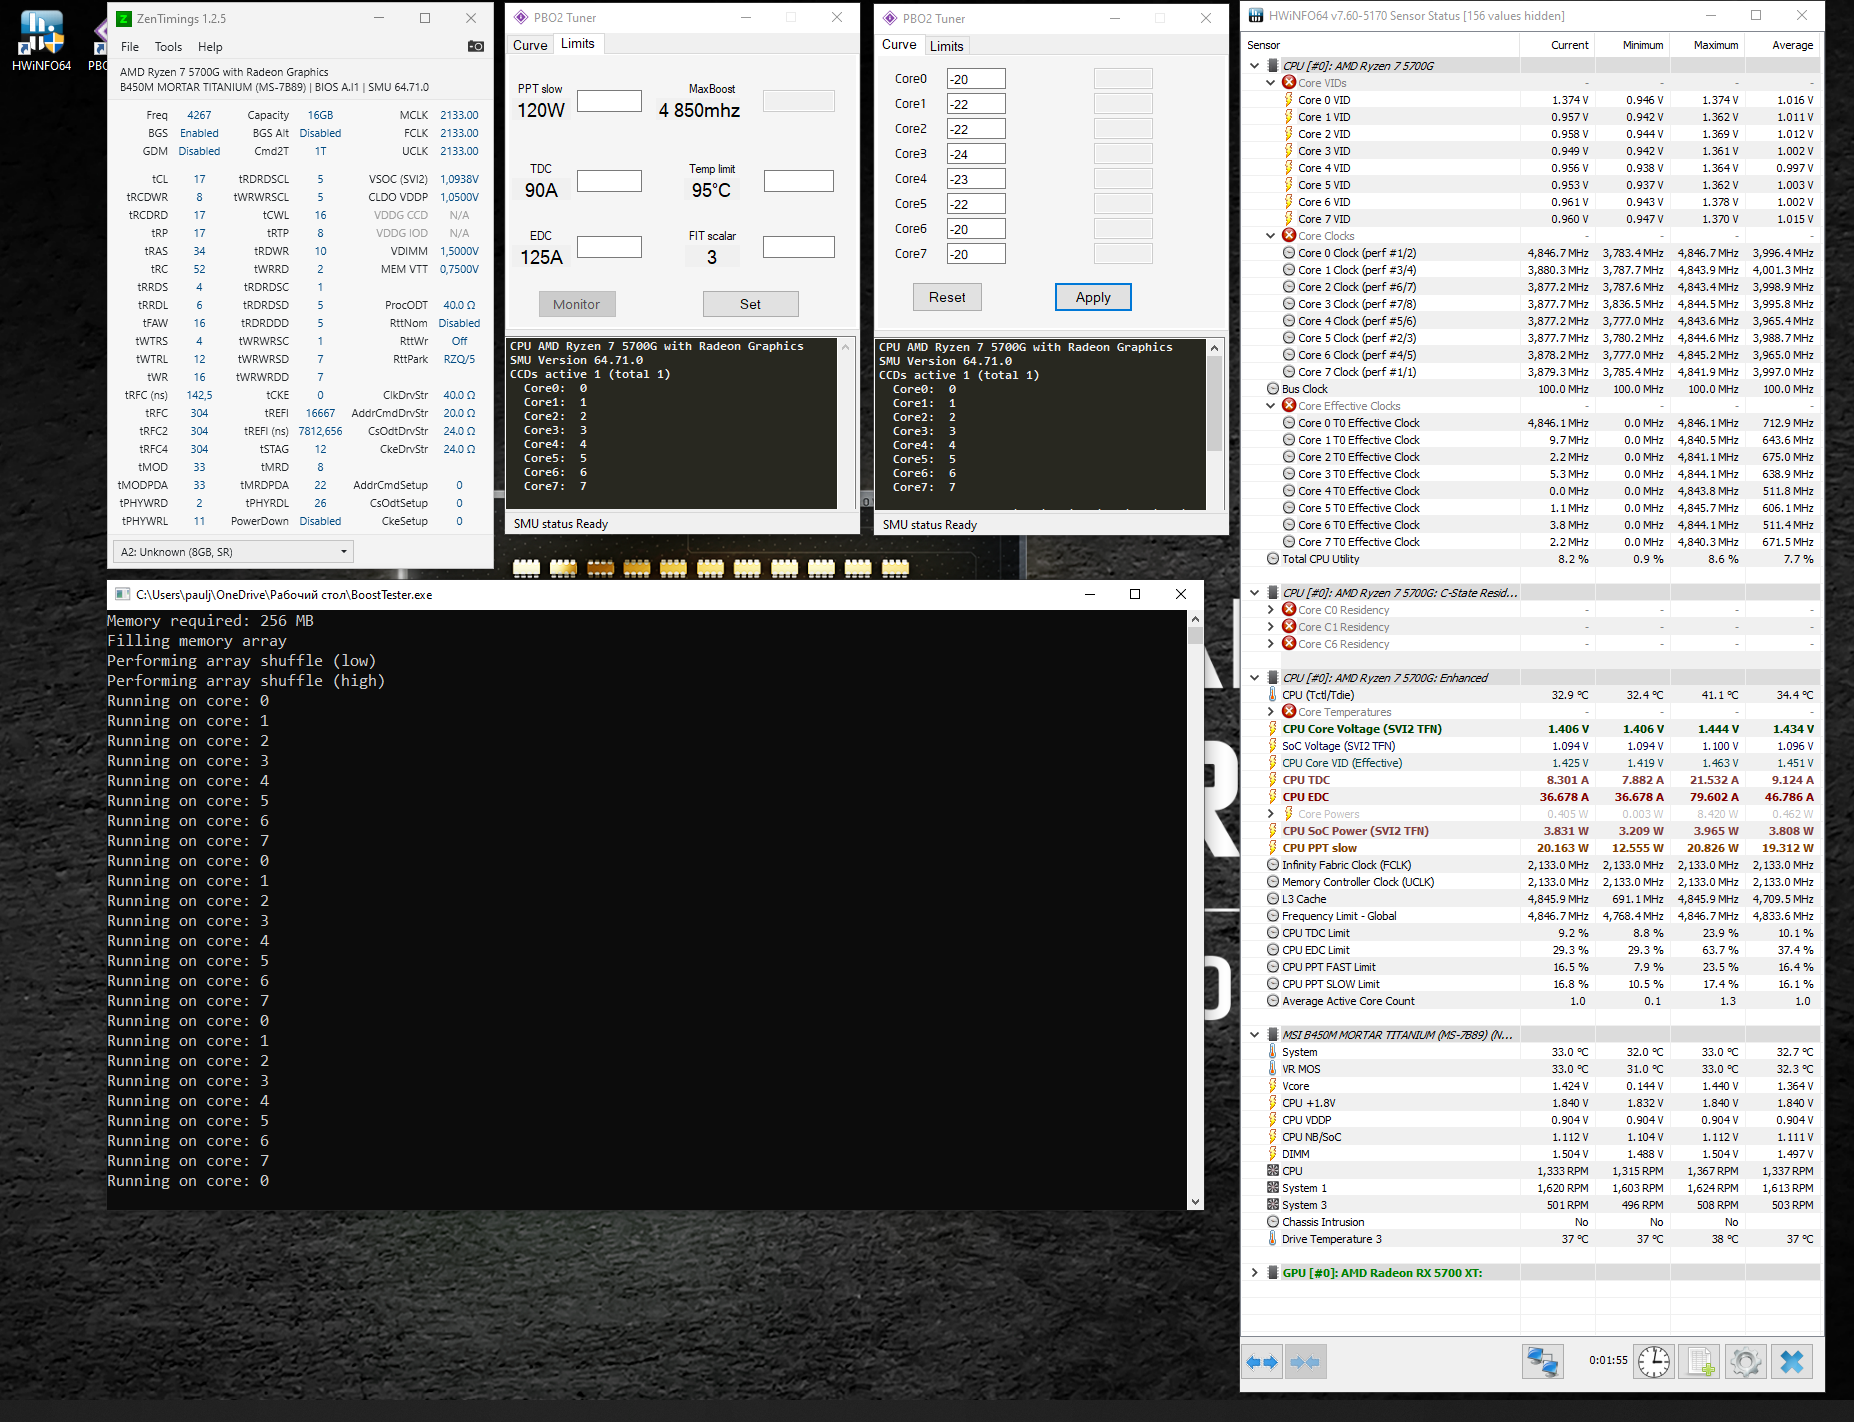Open the A2: Unknown (8GB, SR) module dropdown
Image resolution: width=1854 pixels, height=1422 pixels.
[233, 552]
